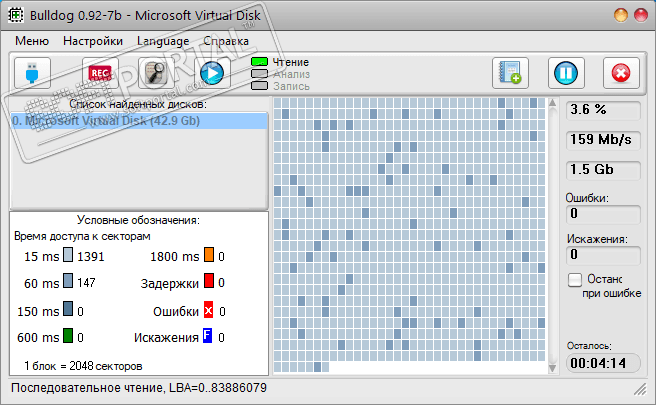Click the 1.5 Gb read amount field
Image resolution: width=656 pixels, height=405 pixels.
(603, 170)
